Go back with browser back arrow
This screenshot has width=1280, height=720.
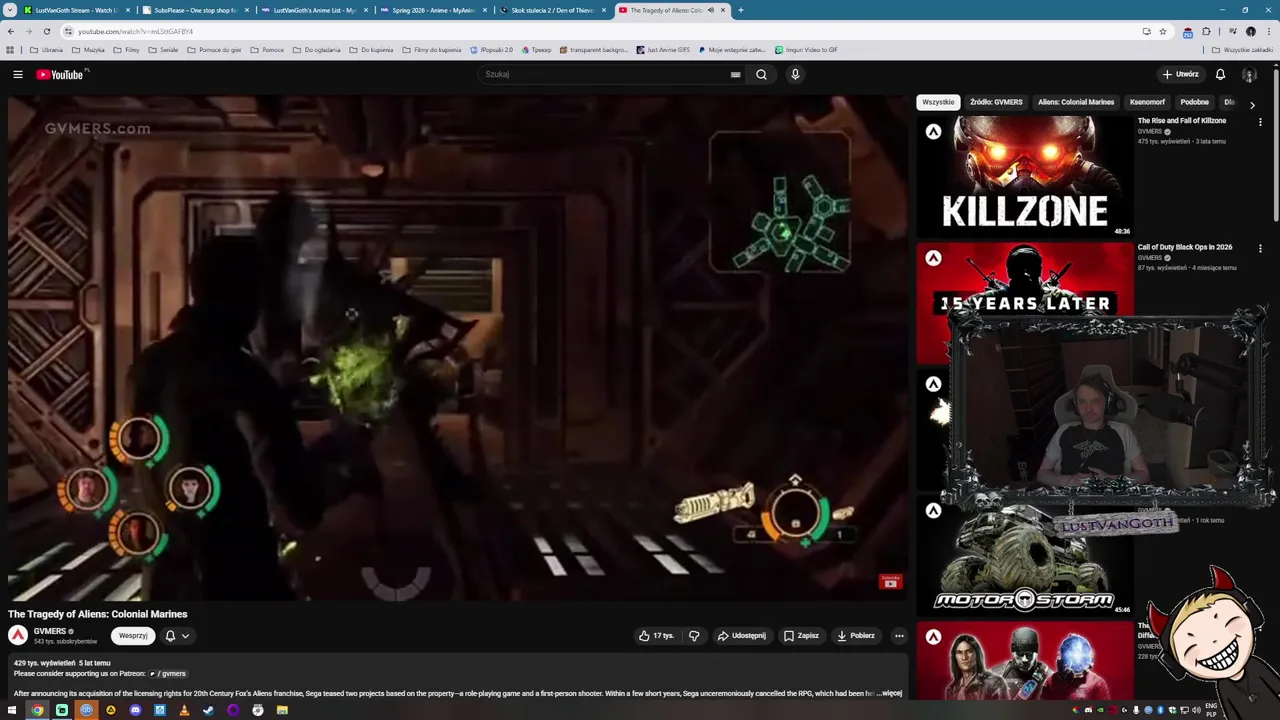(x=11, y=31)
